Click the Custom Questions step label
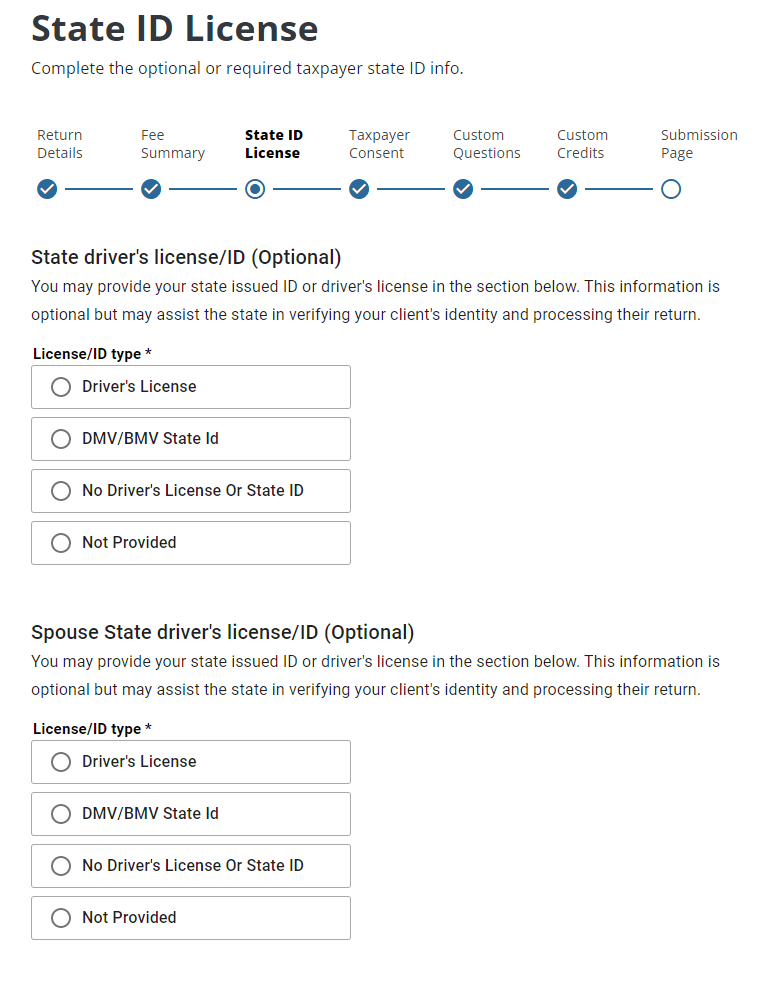 click(487, 144)
